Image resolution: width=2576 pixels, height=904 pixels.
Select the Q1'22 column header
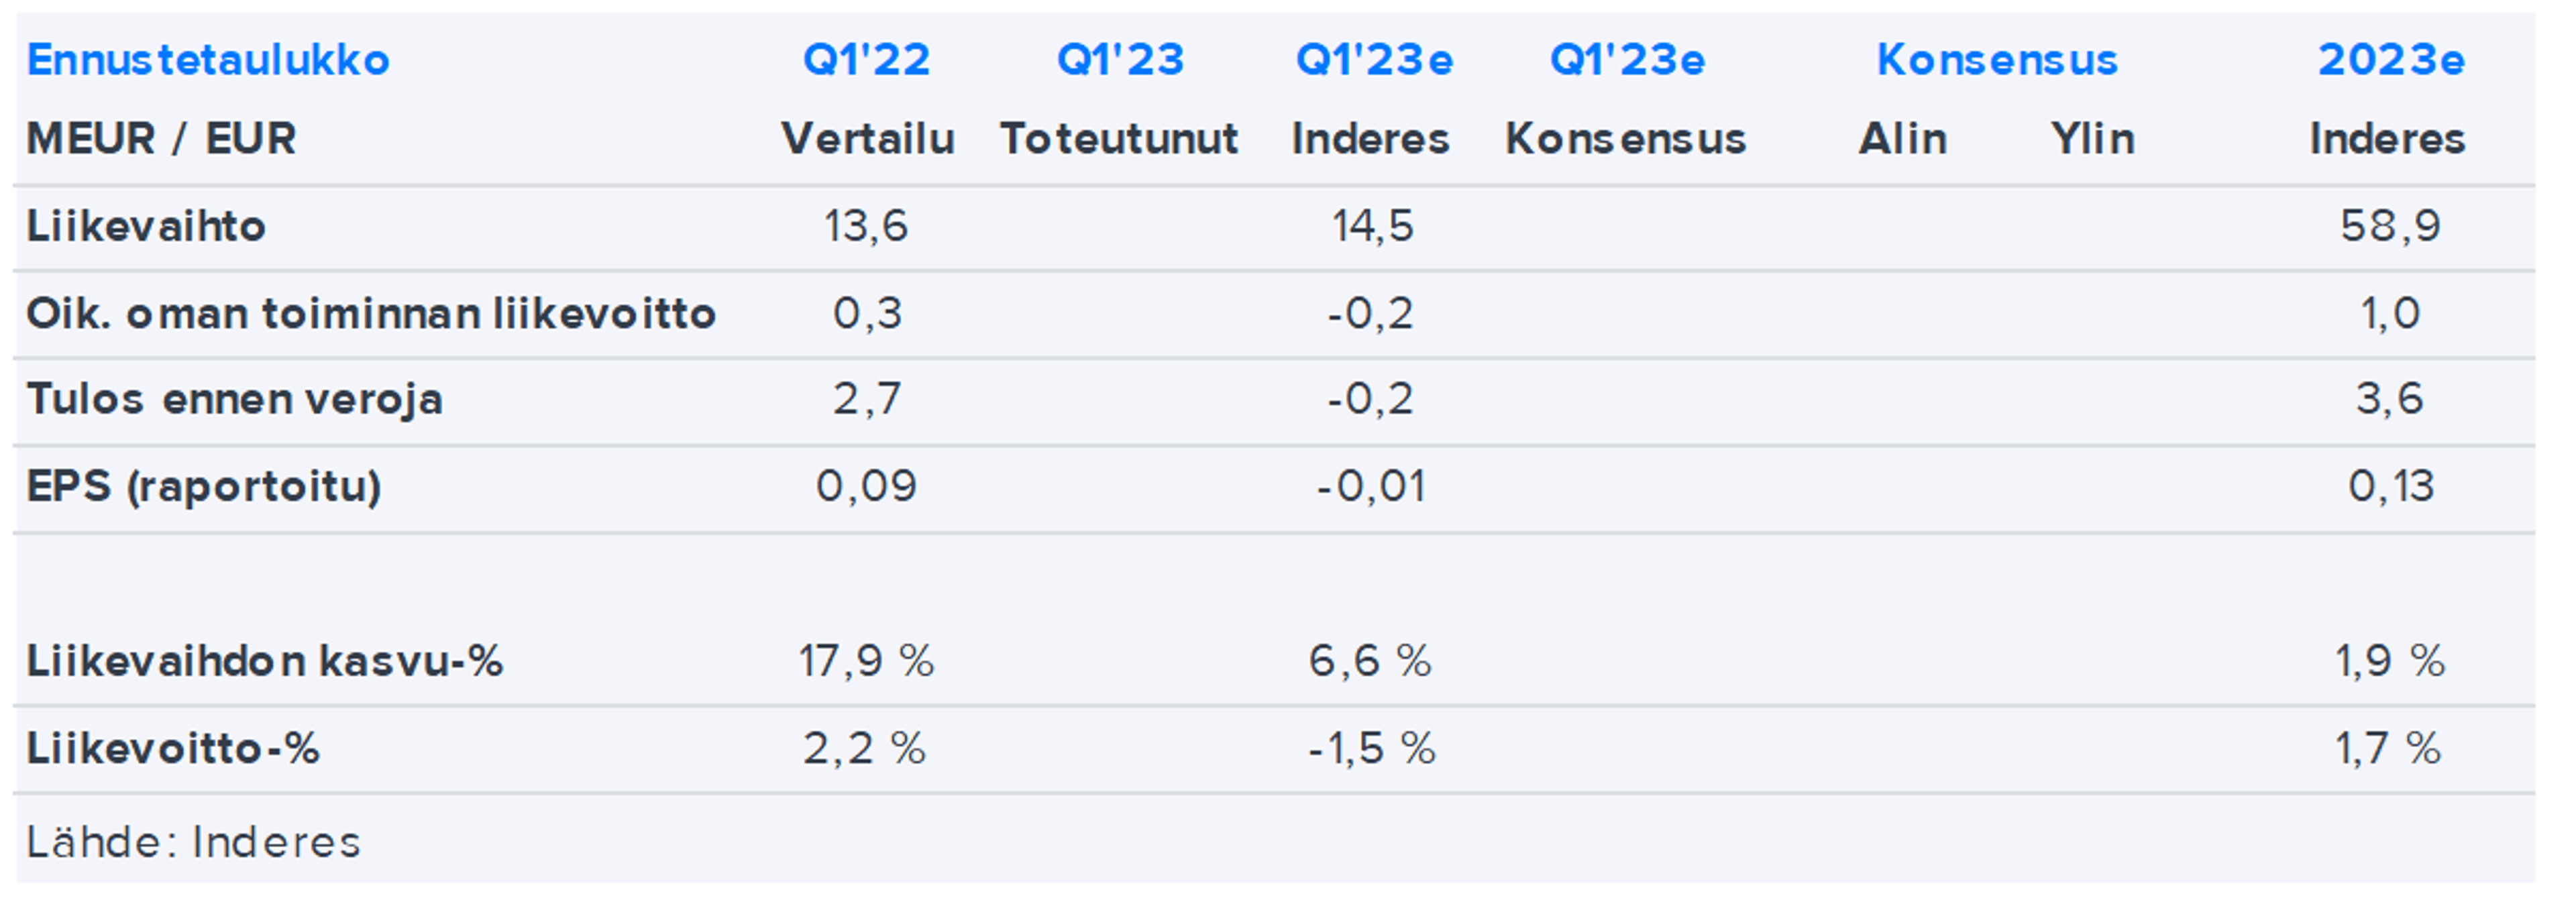866,60
